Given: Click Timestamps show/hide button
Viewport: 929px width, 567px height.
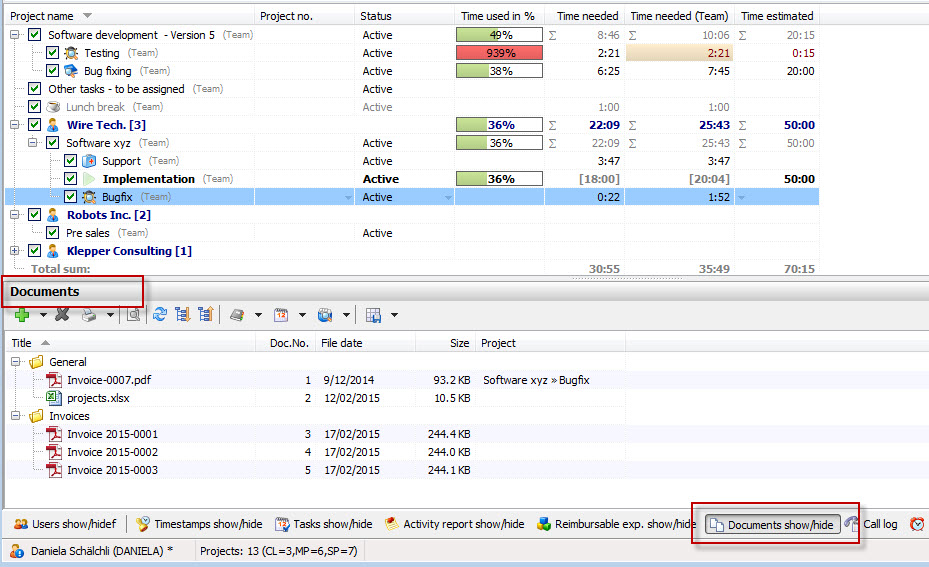Looking at the screenshot, I should click(x=198, y=524).
